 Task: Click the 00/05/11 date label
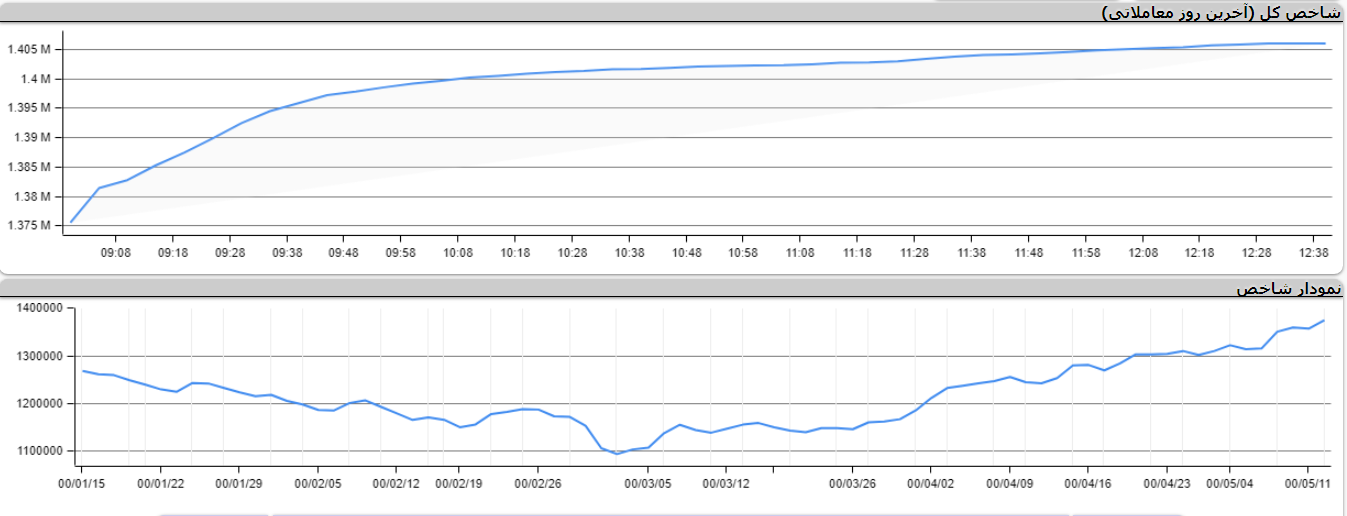point(1310,484)
